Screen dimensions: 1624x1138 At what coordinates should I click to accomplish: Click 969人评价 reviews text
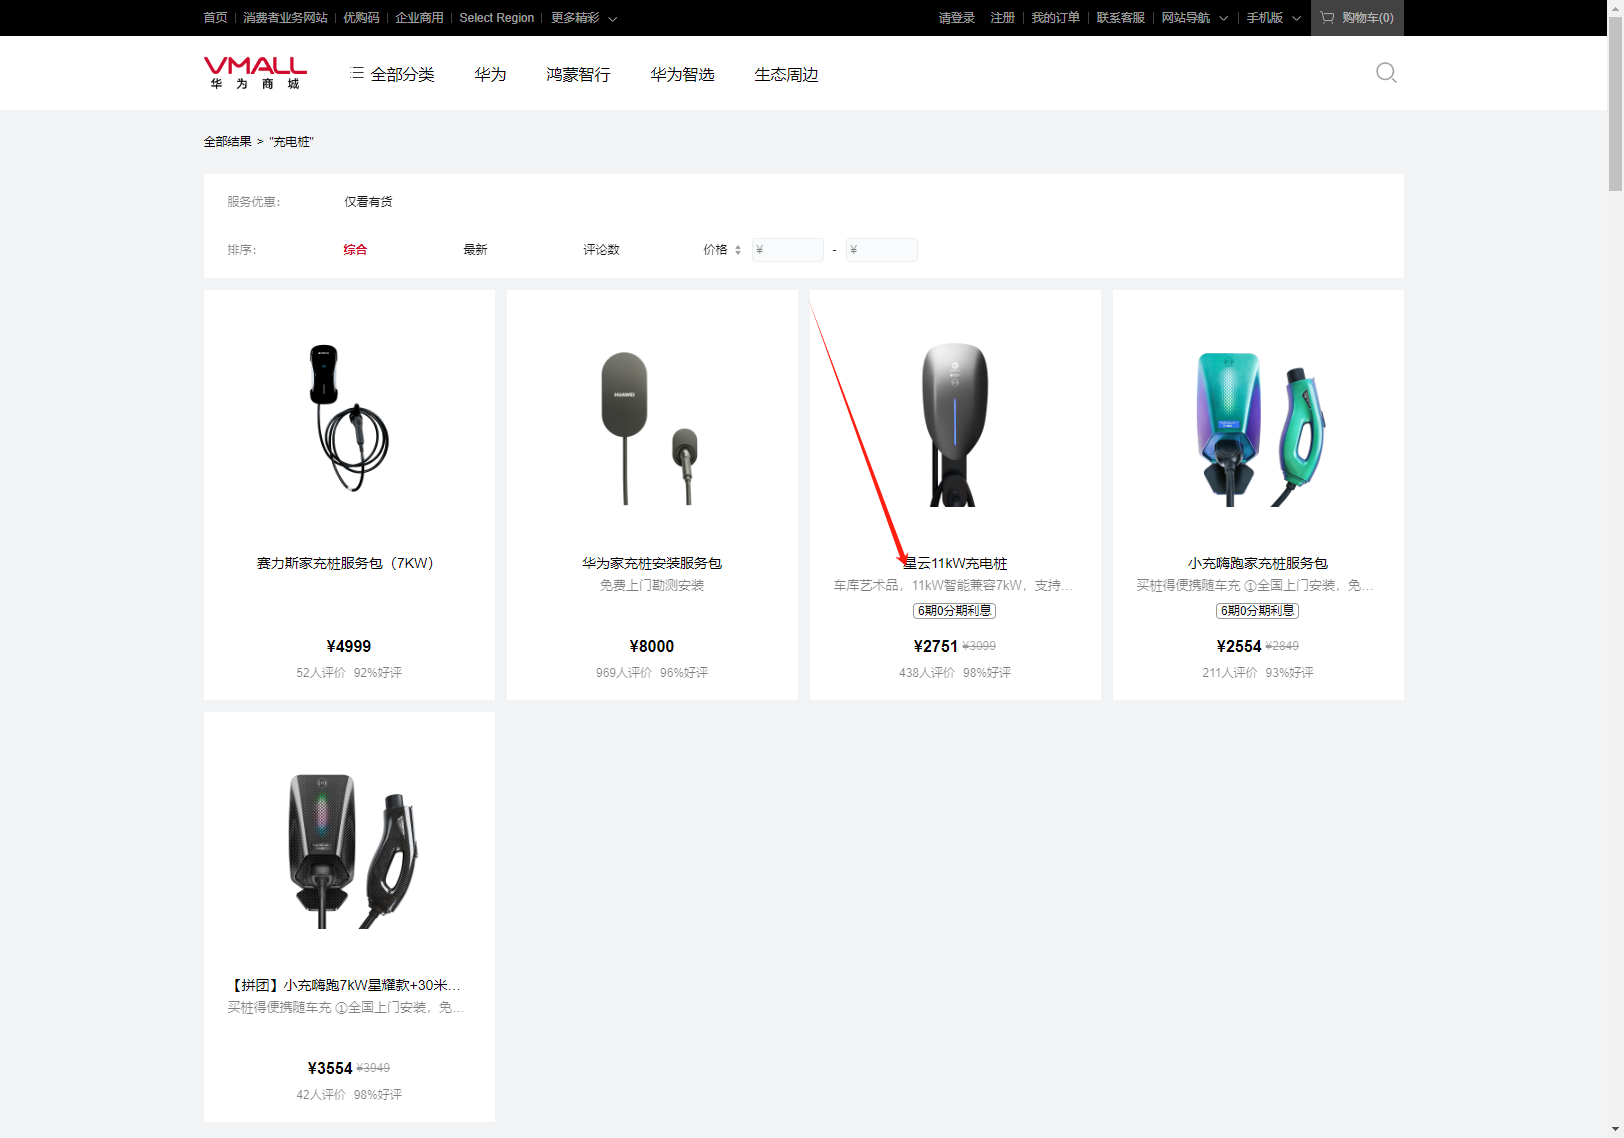tap(624, 673)
